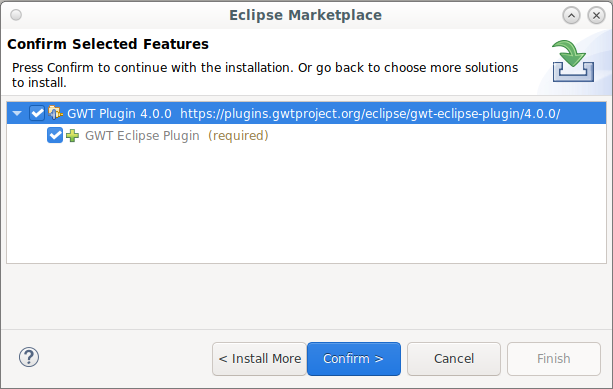Click the green plus feature icon
Image resolution: width=613 pixels, height=389 pixels.
click(x=72, y=136)
